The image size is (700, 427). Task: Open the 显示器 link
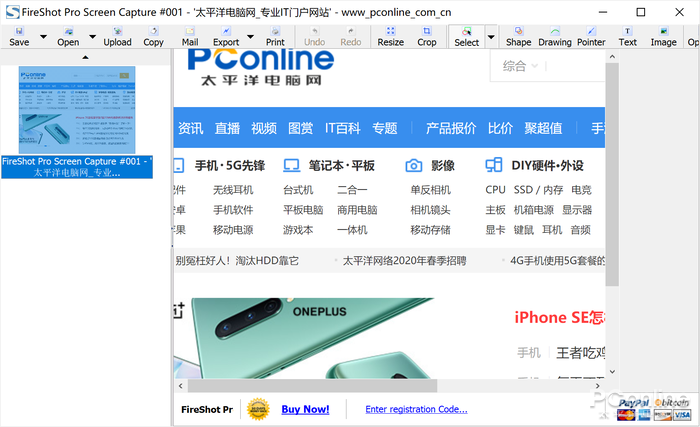tap(577, 210)
